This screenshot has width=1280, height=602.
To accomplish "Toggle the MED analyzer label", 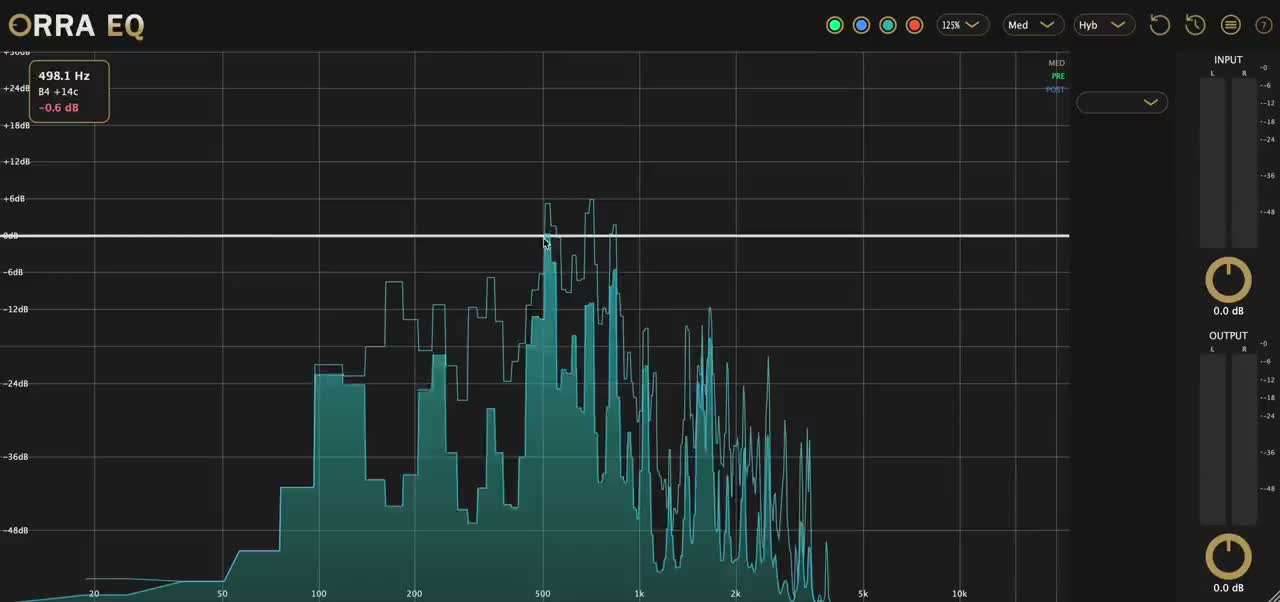I will pyautogui.click(x=1056, y=63).
